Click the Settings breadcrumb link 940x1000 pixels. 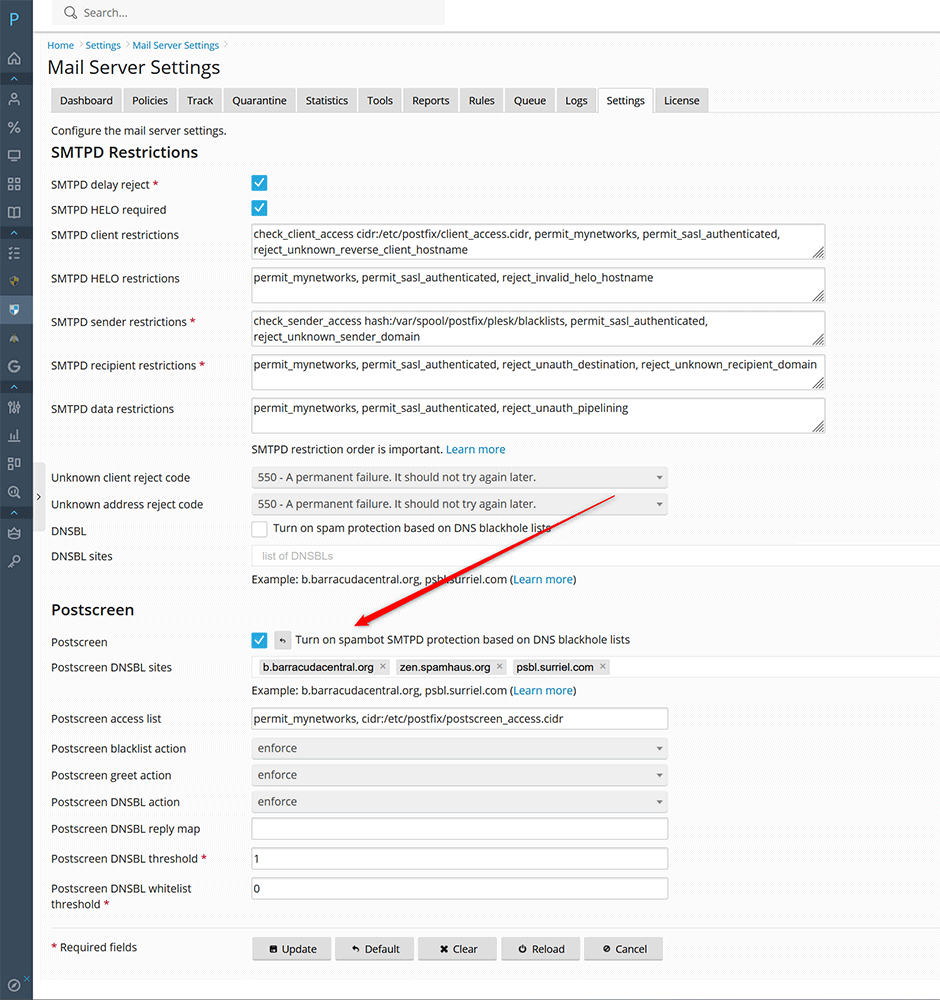pyautogui.click(x=103, y=45)
